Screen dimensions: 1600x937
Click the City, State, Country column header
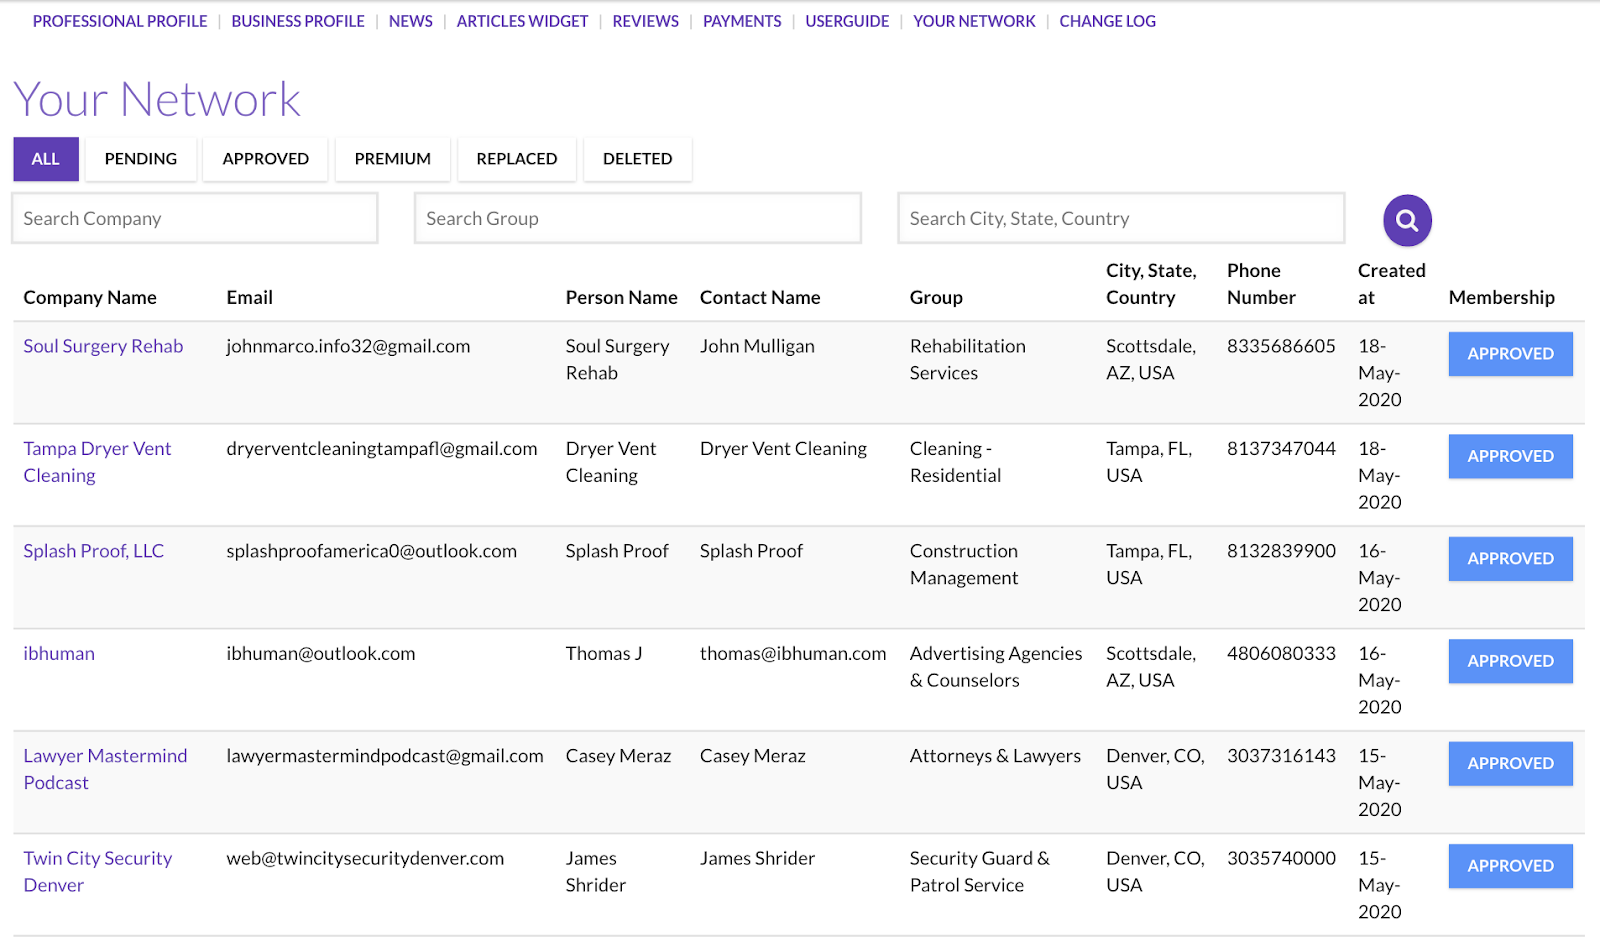pyautogui.click(x=1151, y=284)
